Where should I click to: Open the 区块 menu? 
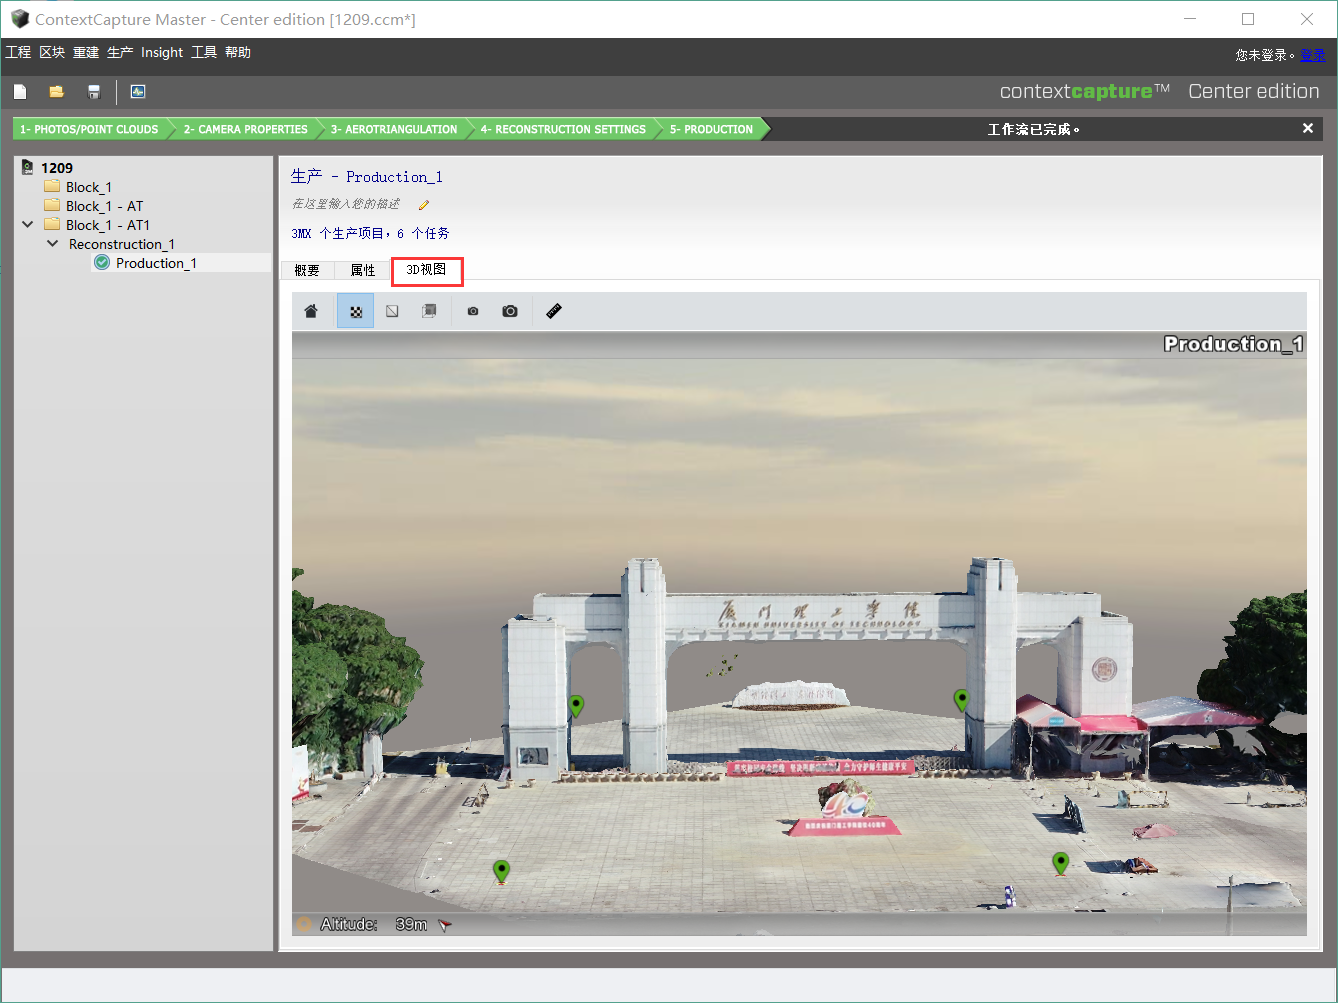52,52
